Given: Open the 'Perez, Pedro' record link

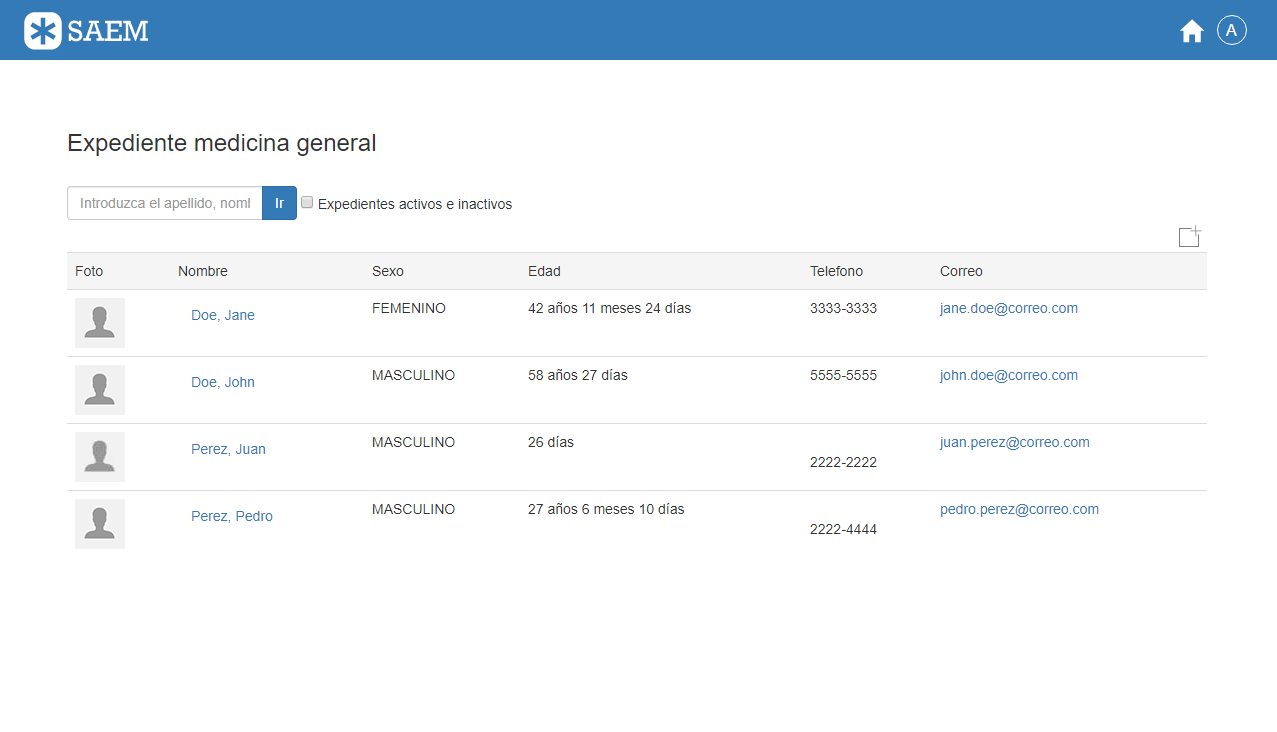Looking at the screenshot, I should 232,516.
